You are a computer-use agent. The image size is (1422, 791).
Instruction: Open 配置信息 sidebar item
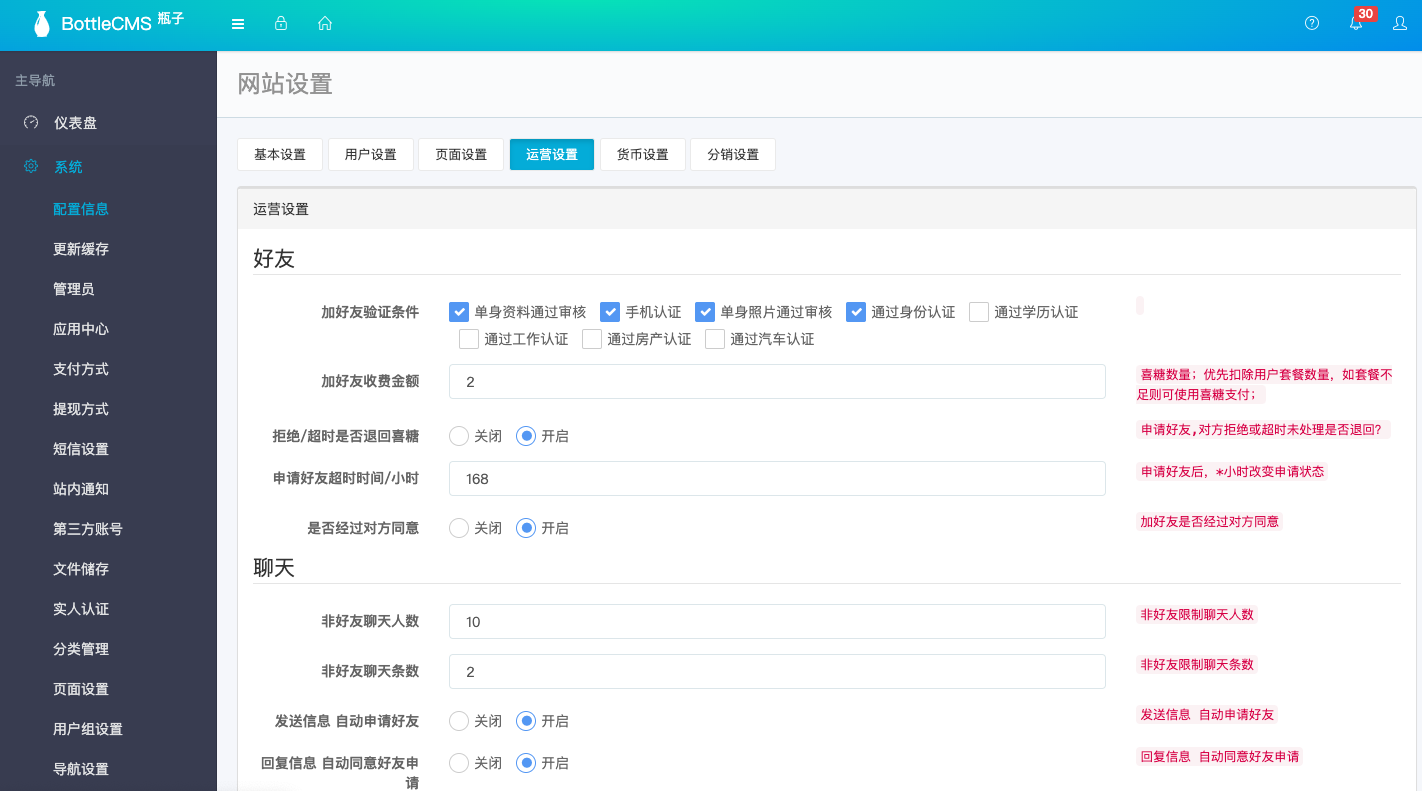(x=81, y=209)
